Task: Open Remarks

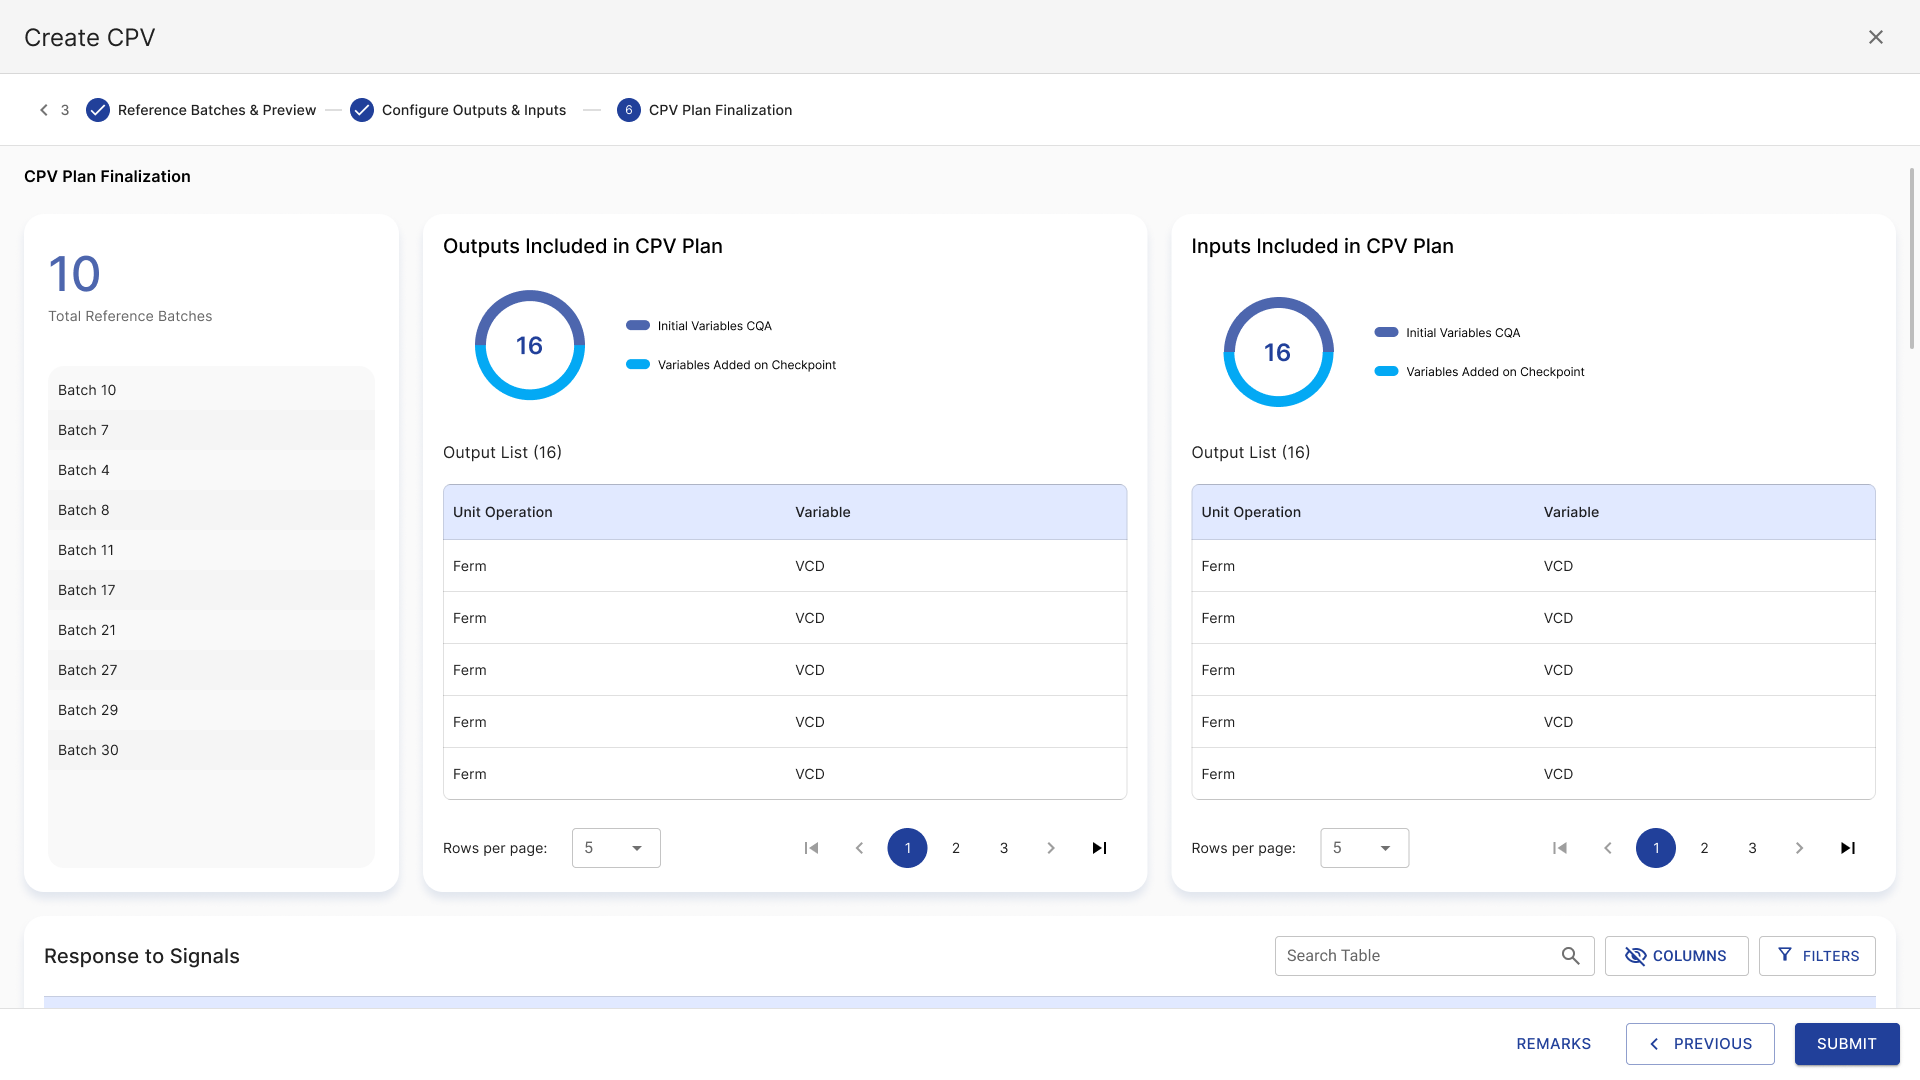Action: 1553,1044
